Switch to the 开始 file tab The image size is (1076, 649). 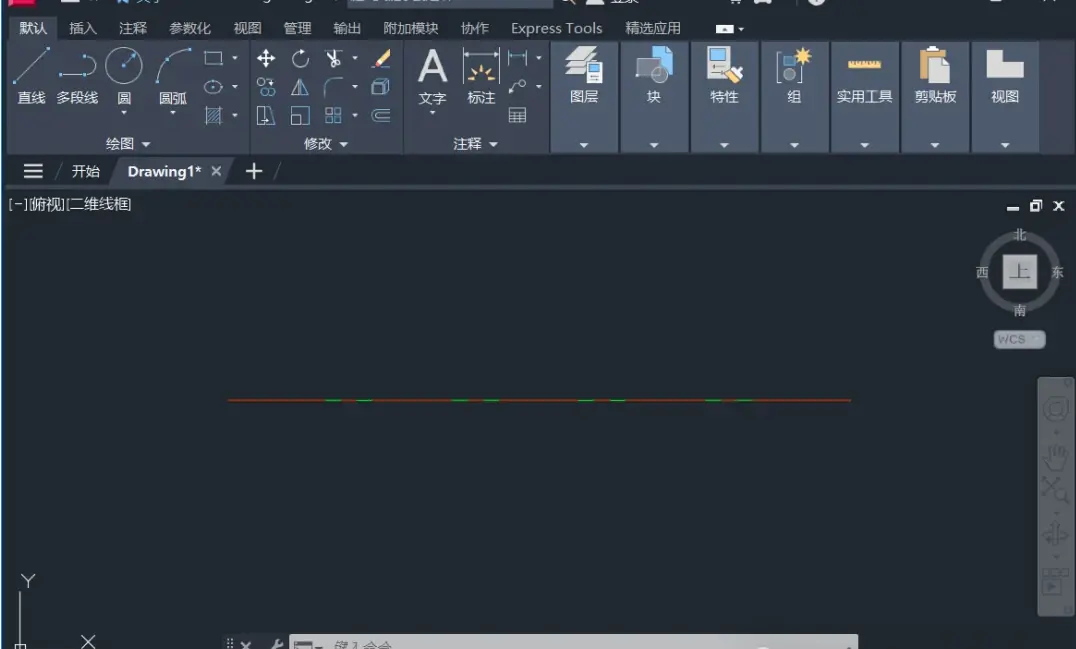(x=86, y=172)
